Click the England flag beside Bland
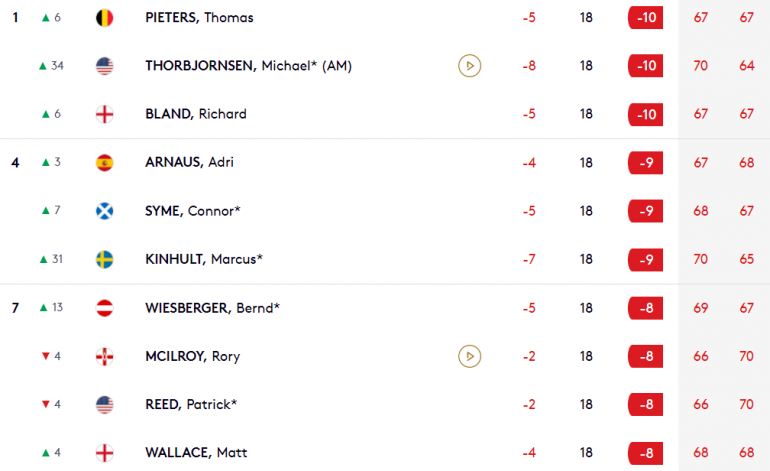Viewport: 770px width, 471px height. 105,114
